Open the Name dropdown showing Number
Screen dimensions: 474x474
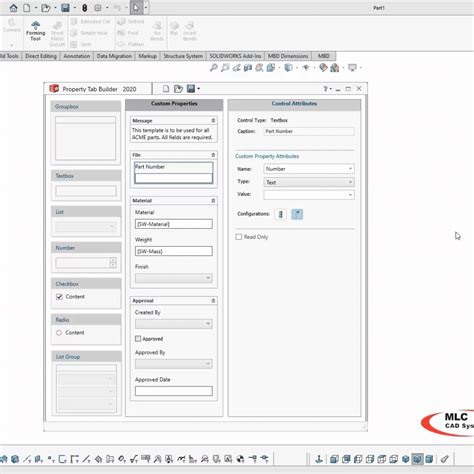tap(309, 169)
